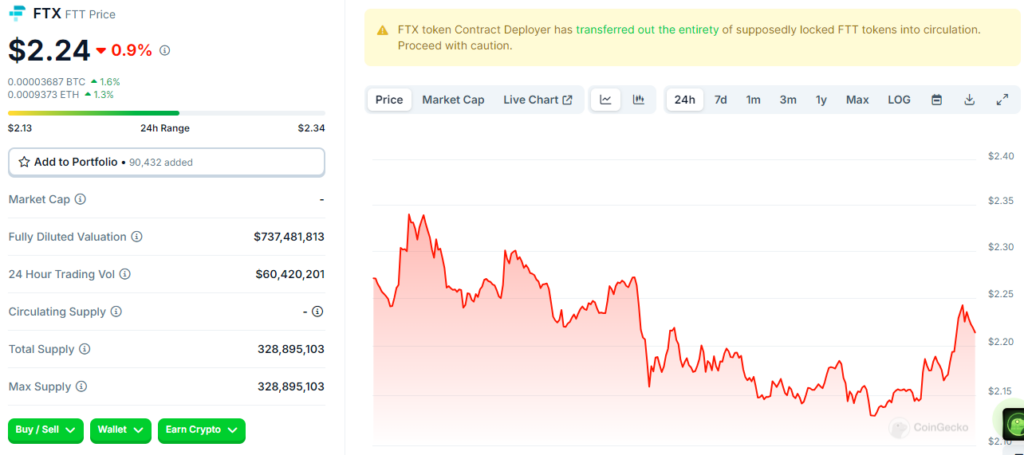1024x455 pixels.
Task: Click the star icon in Add to Portfolio
Action: point(24,162)
